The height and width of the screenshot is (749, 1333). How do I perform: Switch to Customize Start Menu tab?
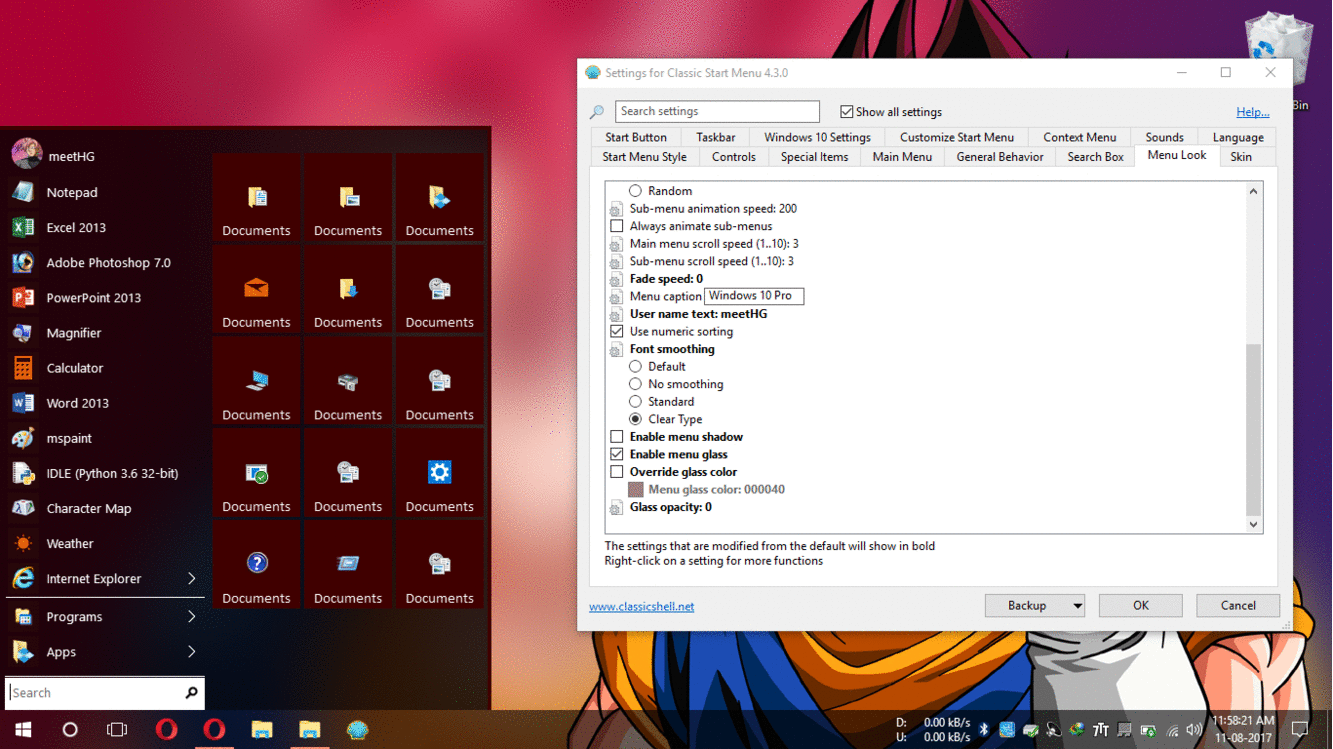957,137
